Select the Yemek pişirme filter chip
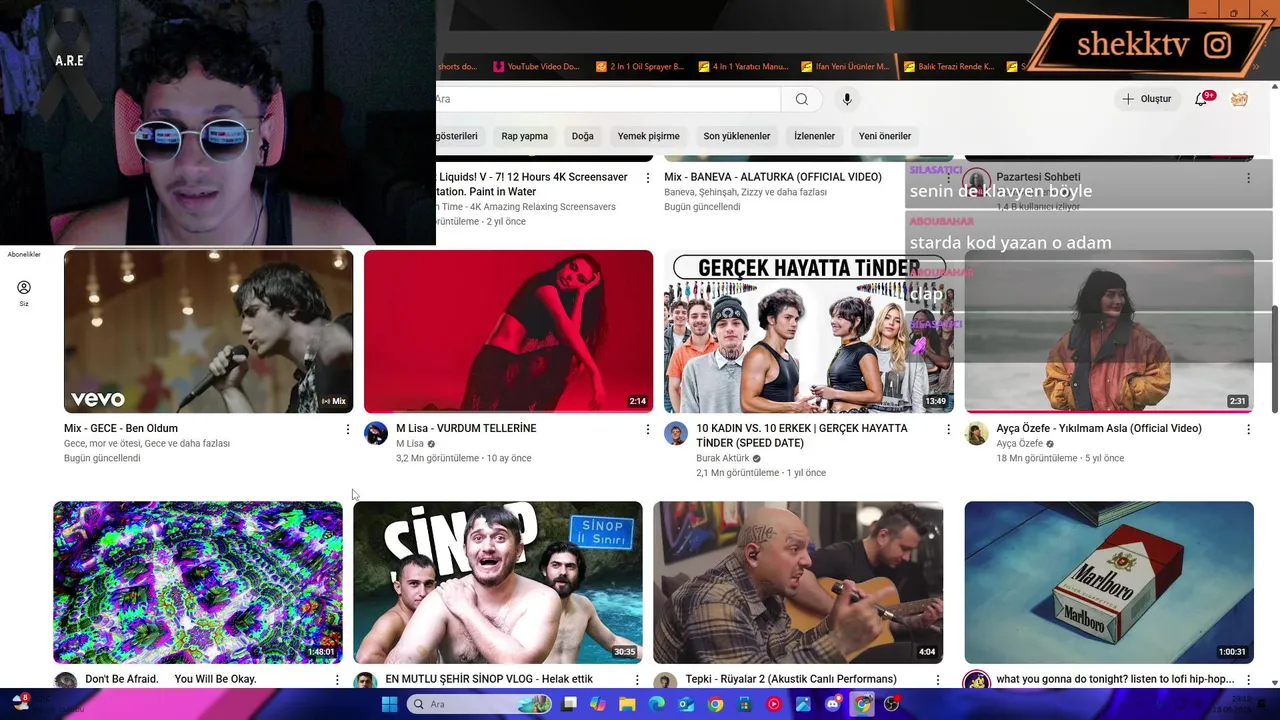This screenshot has width=1280, height=720. click(648, 136)
